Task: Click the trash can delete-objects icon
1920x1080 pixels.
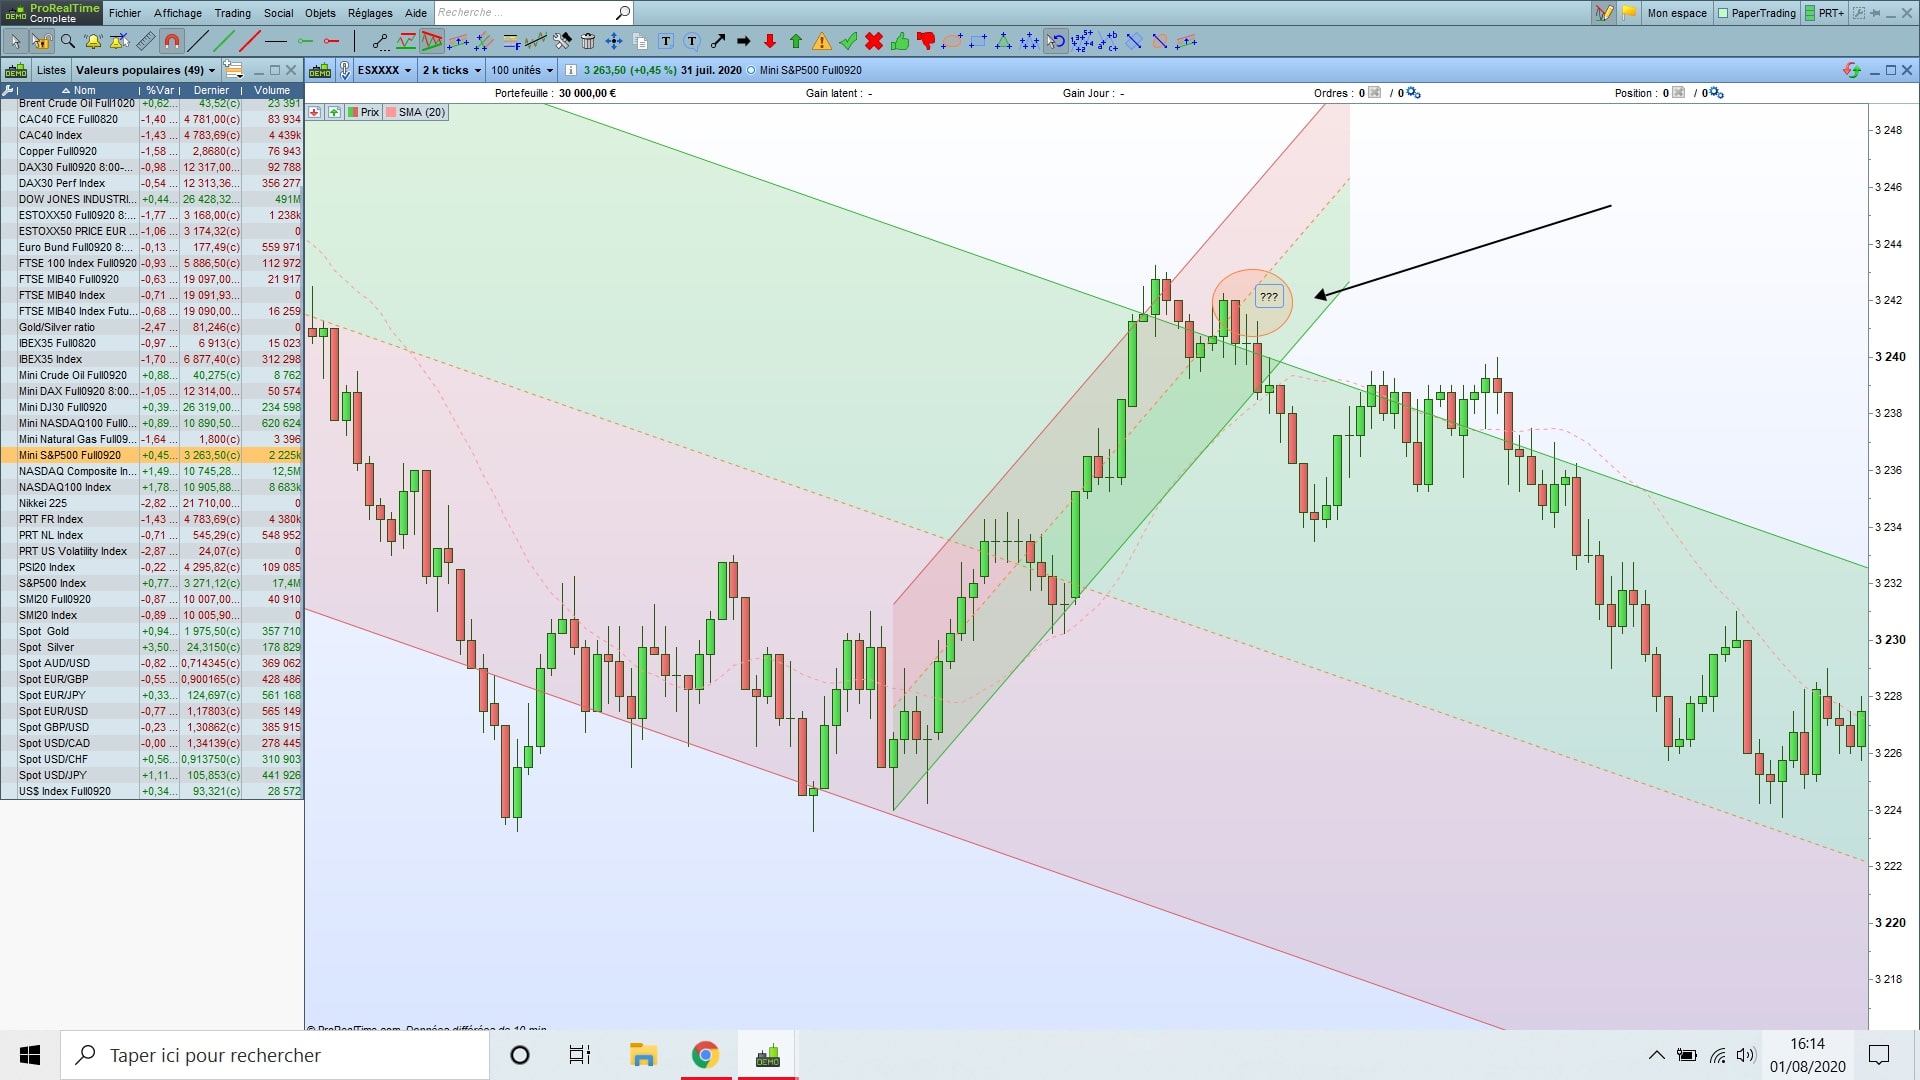Action: pyautogui.click(x=588, y=41)
